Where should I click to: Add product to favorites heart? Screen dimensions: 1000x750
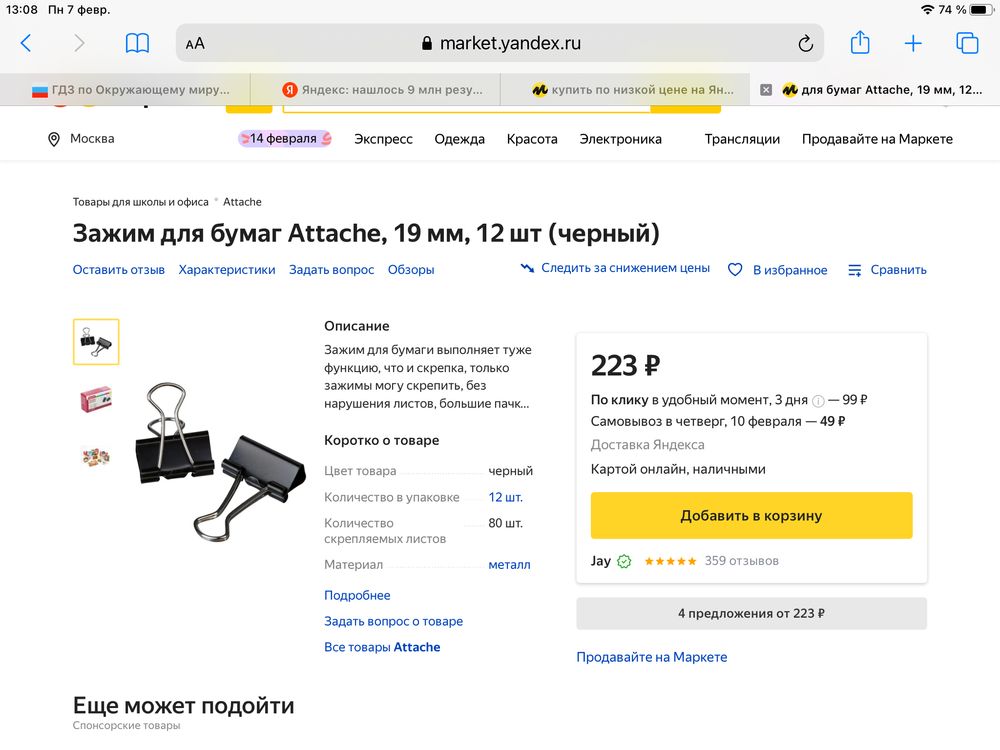click(735, 270)
